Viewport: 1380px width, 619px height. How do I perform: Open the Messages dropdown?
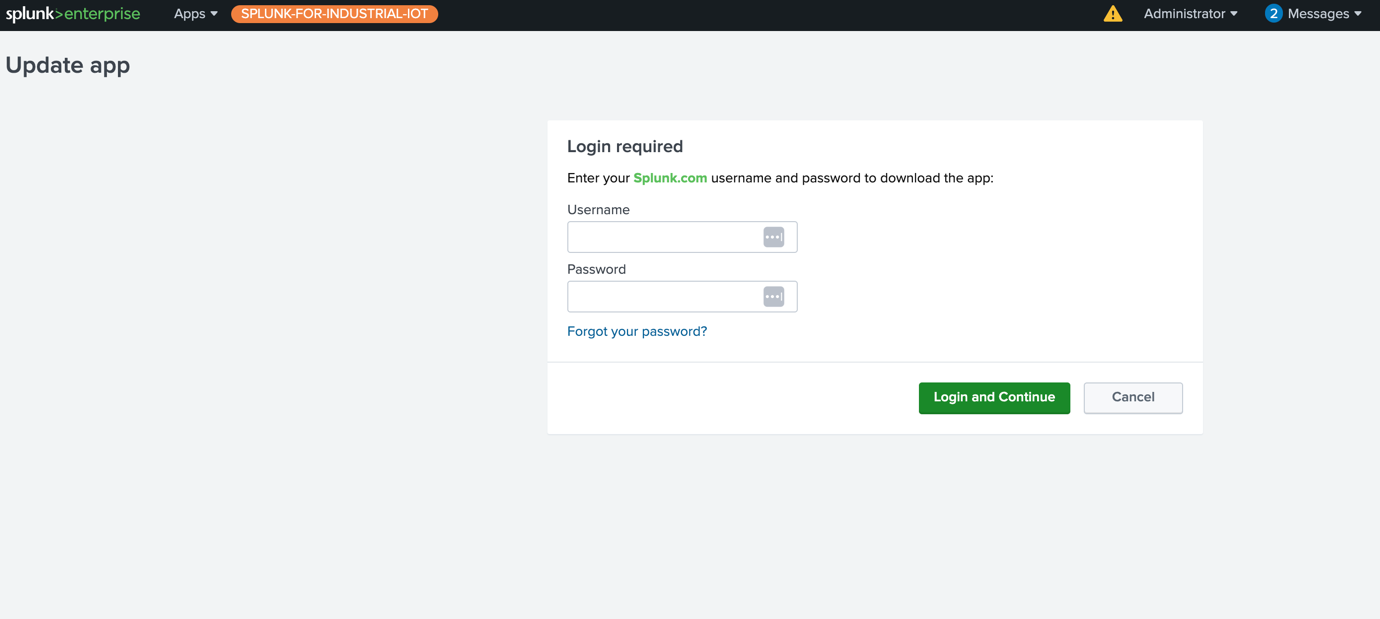1324,14
